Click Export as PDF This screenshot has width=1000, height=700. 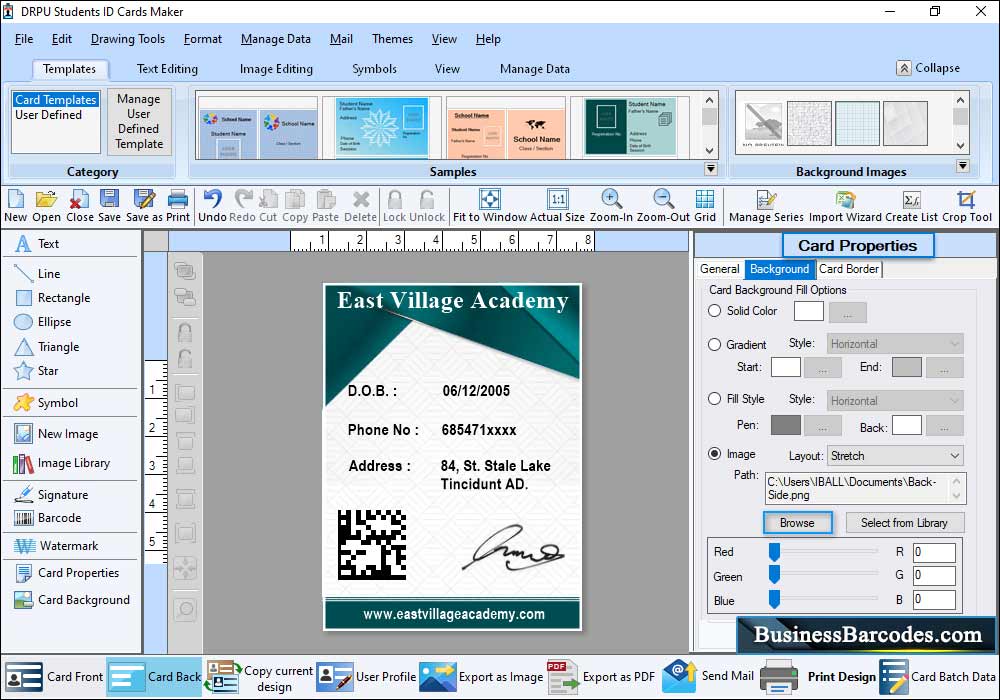click(601, 676)
